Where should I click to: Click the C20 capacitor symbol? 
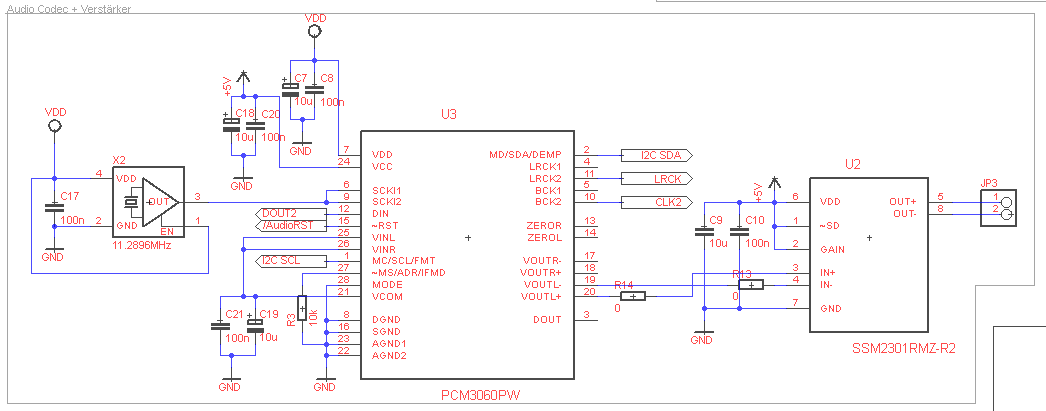point(254,124)
